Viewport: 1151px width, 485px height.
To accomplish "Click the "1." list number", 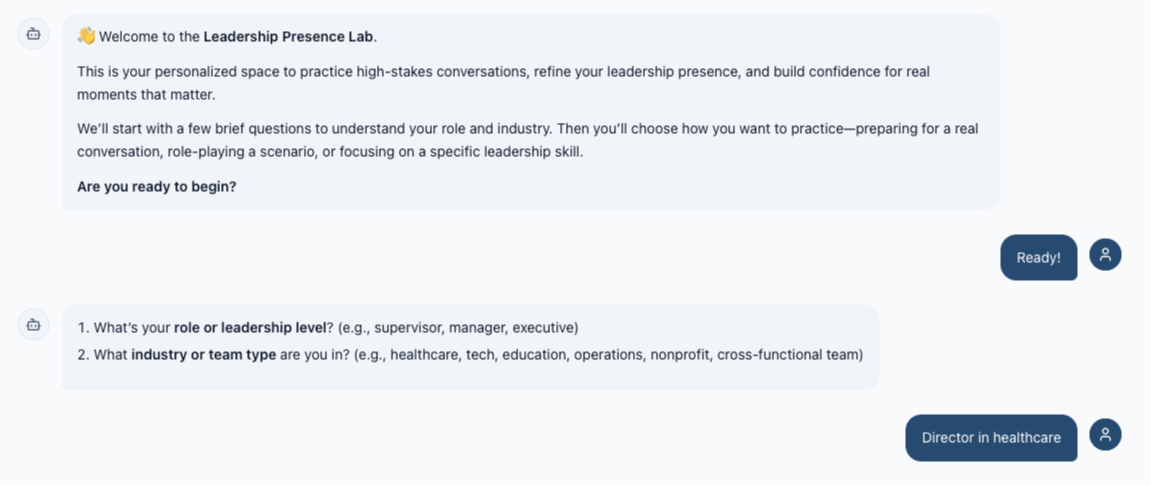I will click(83, 327).
